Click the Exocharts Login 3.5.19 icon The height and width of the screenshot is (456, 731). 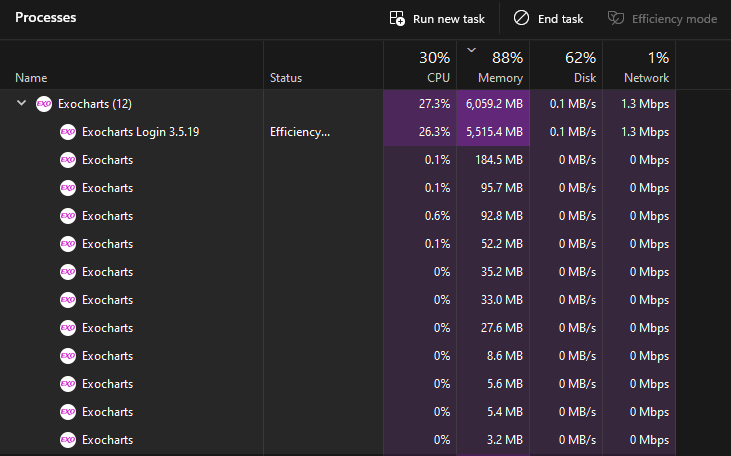tap(68, 132)
